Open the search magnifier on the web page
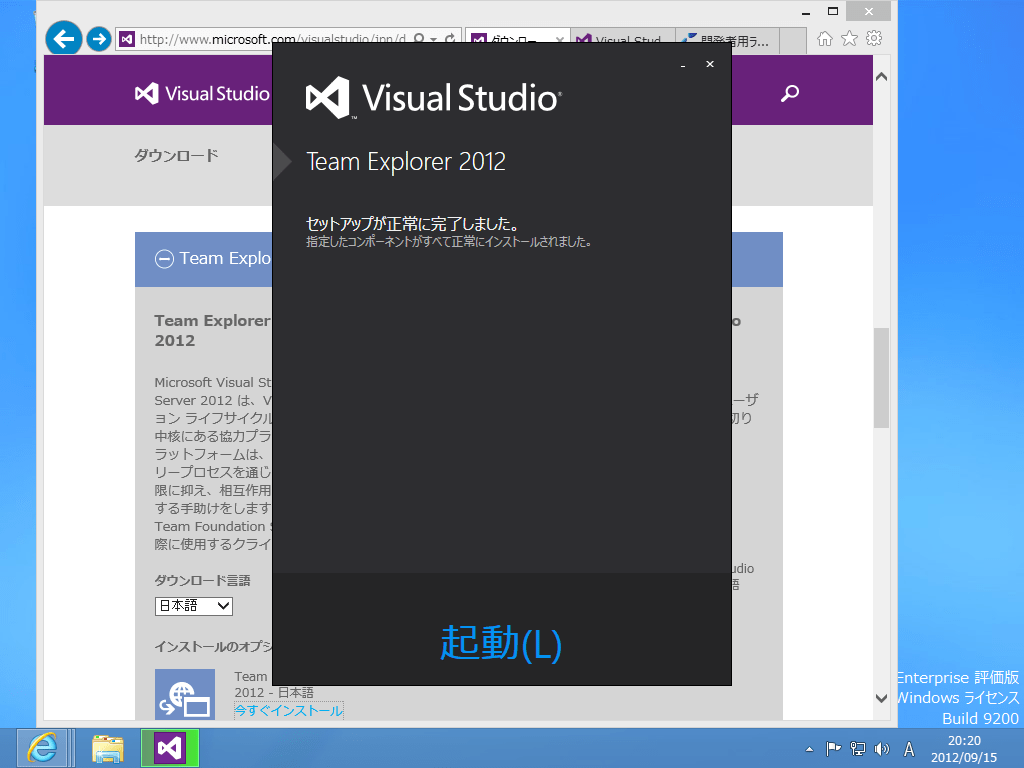This screenshot has height=768, width=1024. click(790, 93)
